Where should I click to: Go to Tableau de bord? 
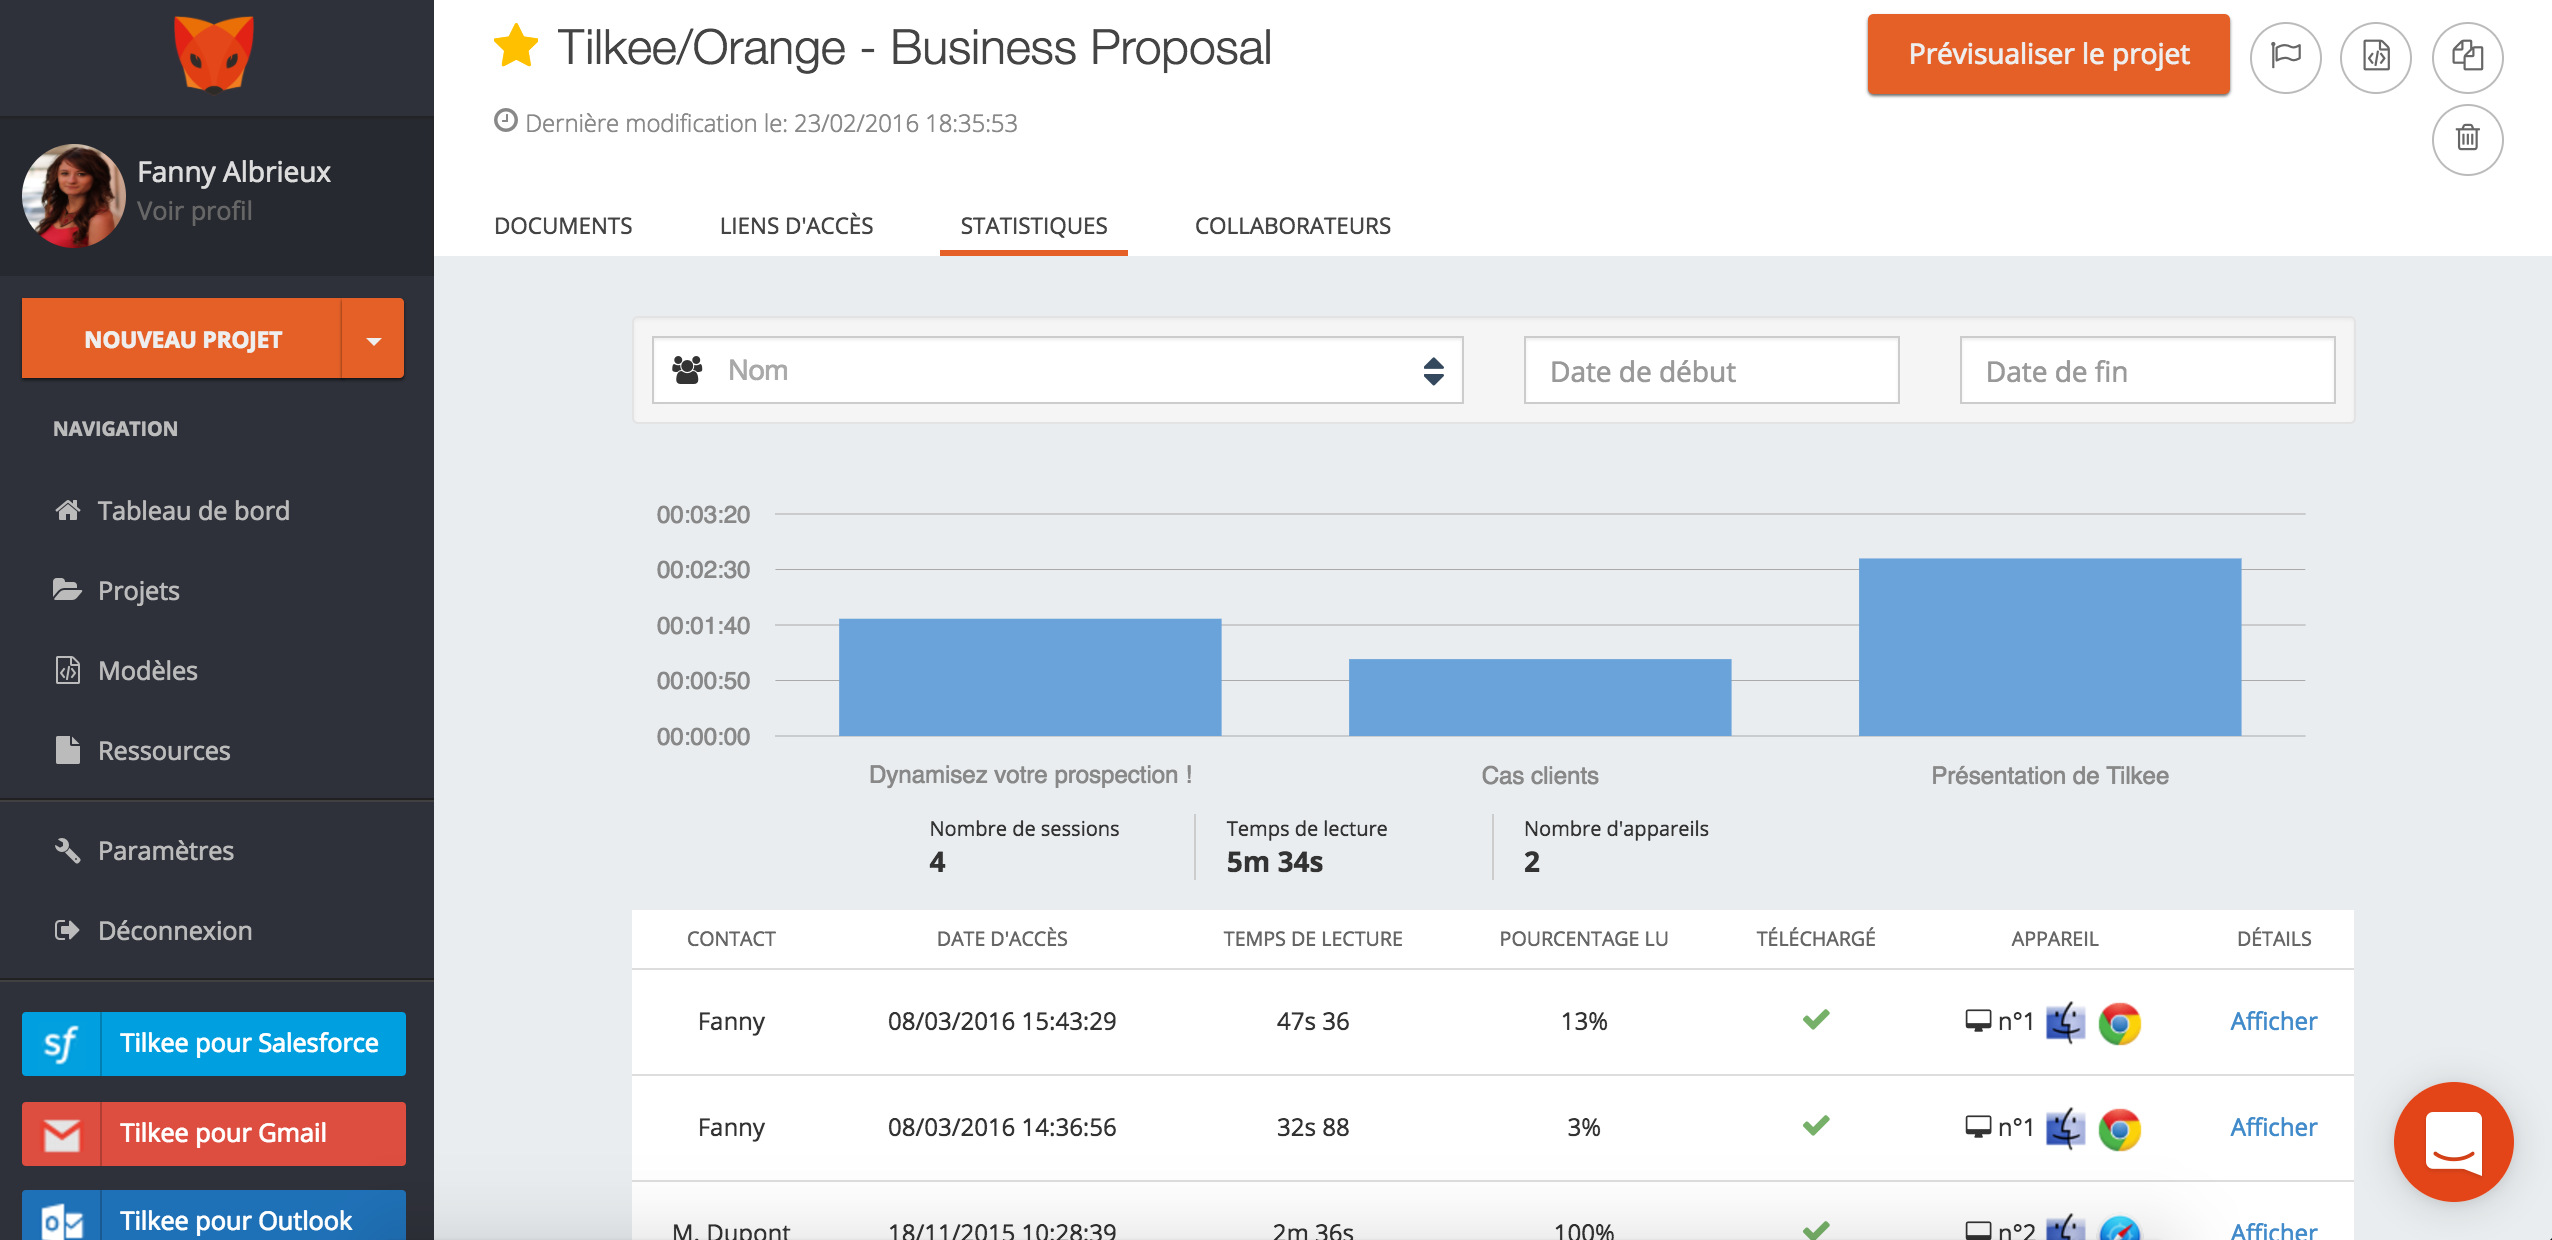172,510
